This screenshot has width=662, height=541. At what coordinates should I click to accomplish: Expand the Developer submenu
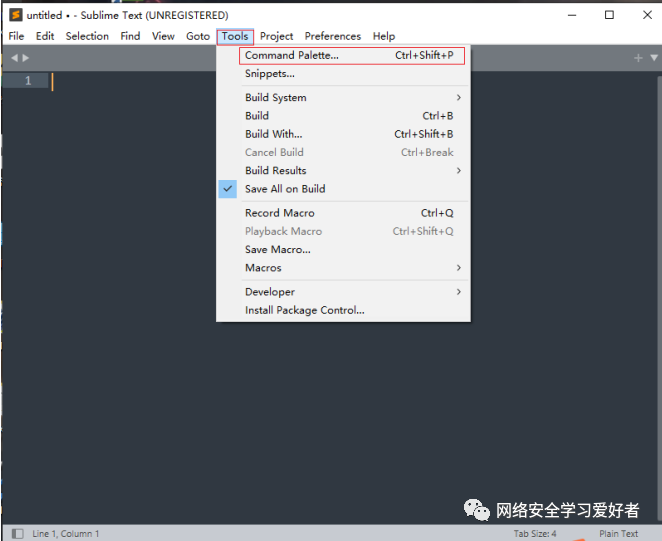coord(343,292)
